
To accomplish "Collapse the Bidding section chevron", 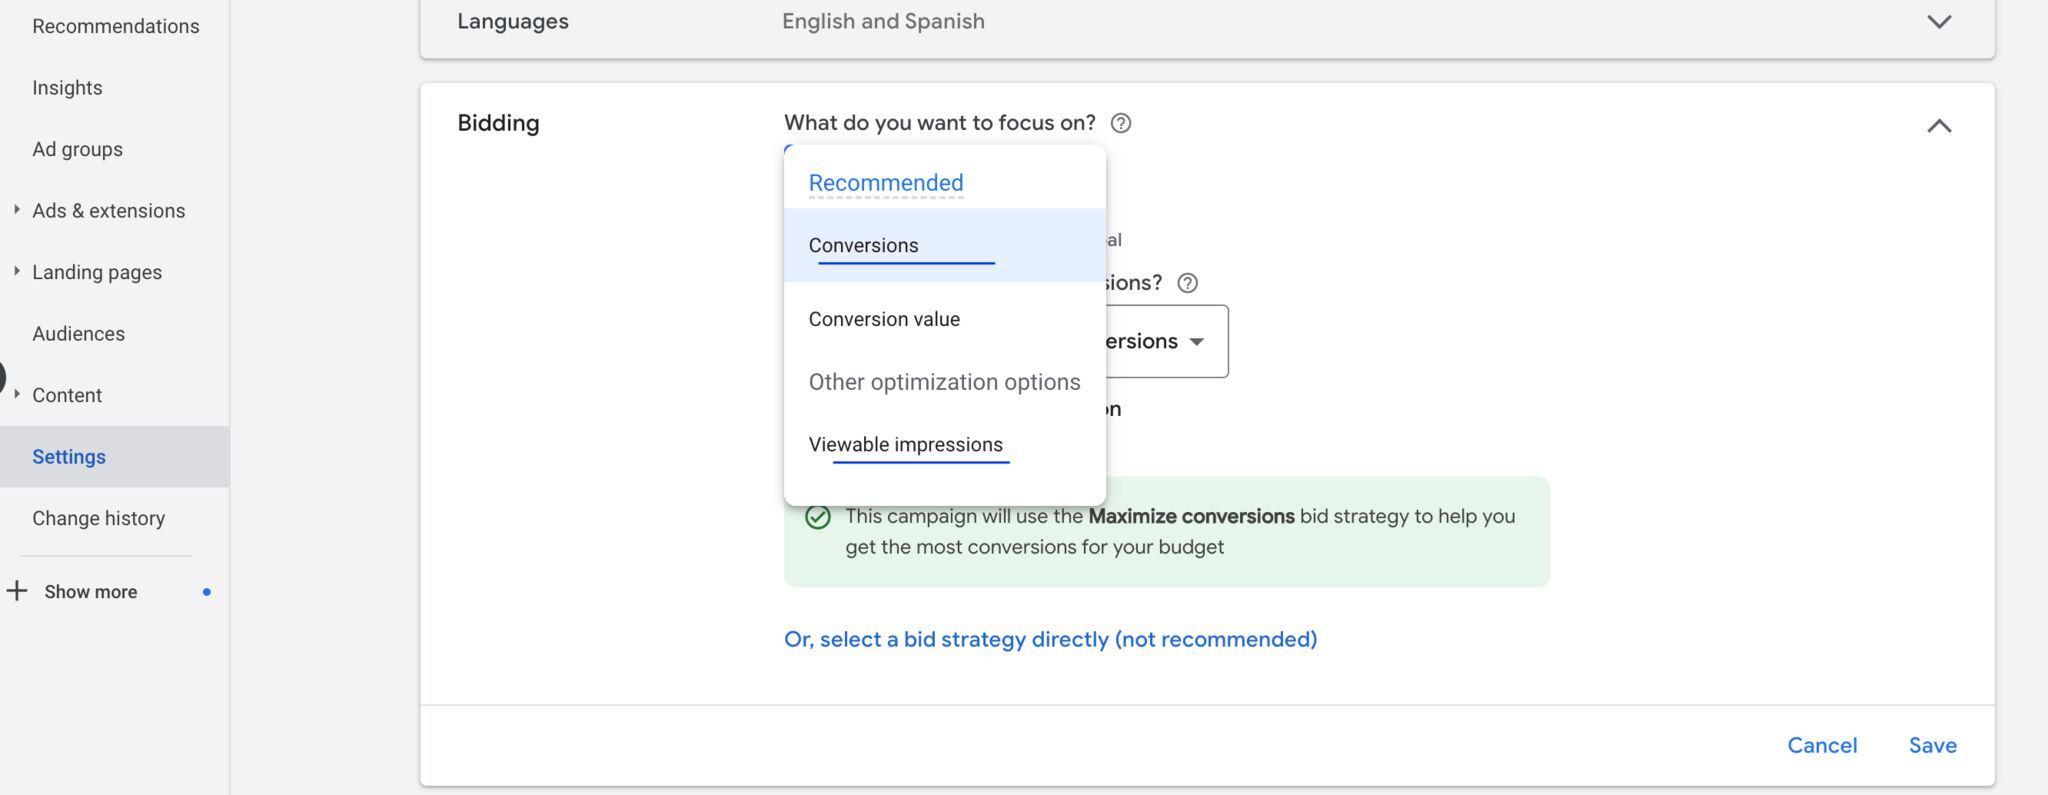I will point(1938,126).
